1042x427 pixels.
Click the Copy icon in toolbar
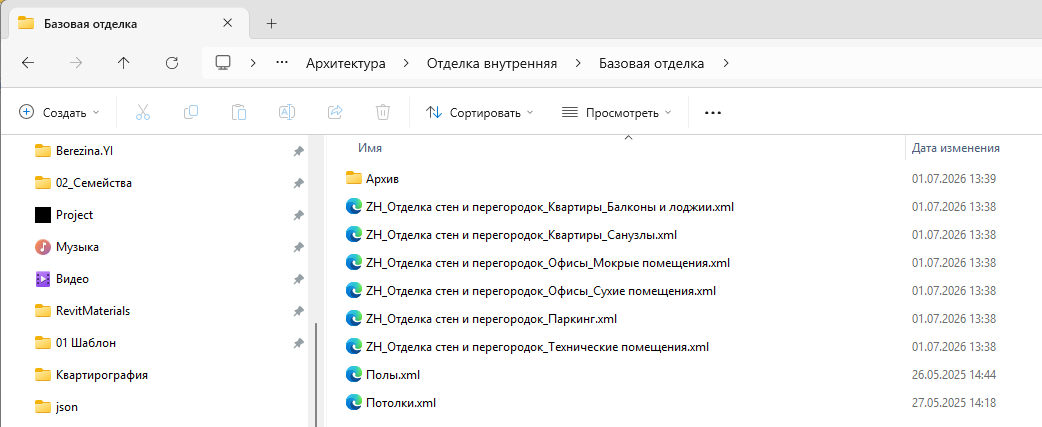tap(191, 112)
